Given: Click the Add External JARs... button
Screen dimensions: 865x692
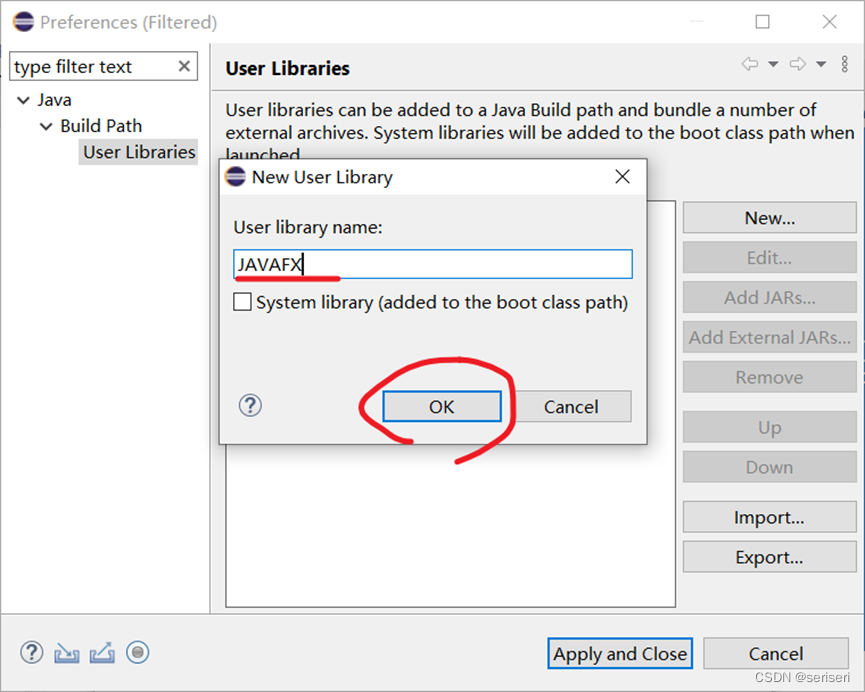Looking at the screenshot, I should click(x=770, y=337).
